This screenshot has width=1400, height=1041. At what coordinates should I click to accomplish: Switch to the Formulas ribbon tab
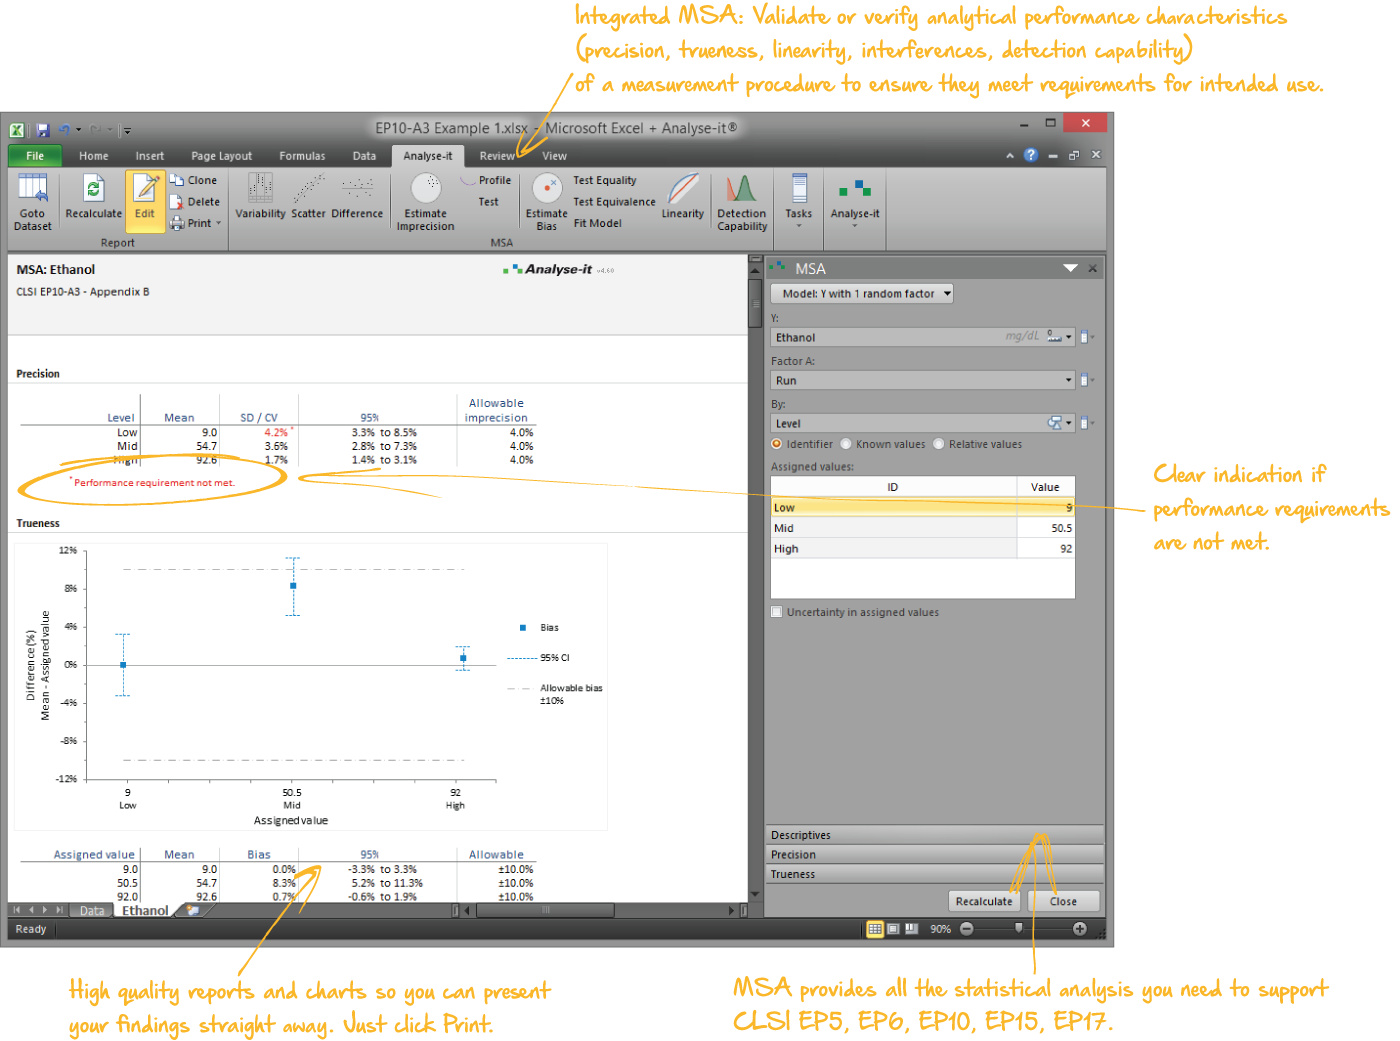point(302,156)
